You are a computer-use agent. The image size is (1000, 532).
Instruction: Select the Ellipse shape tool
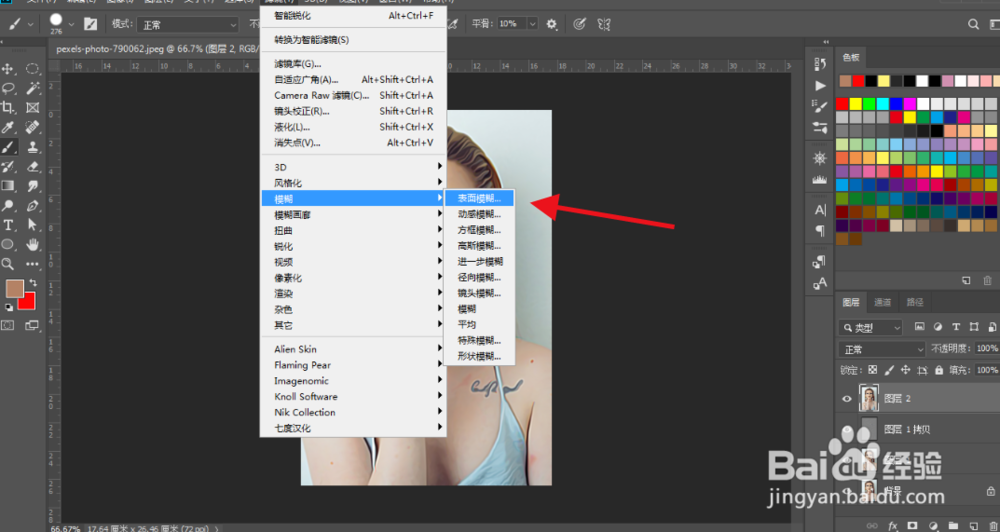8,244
